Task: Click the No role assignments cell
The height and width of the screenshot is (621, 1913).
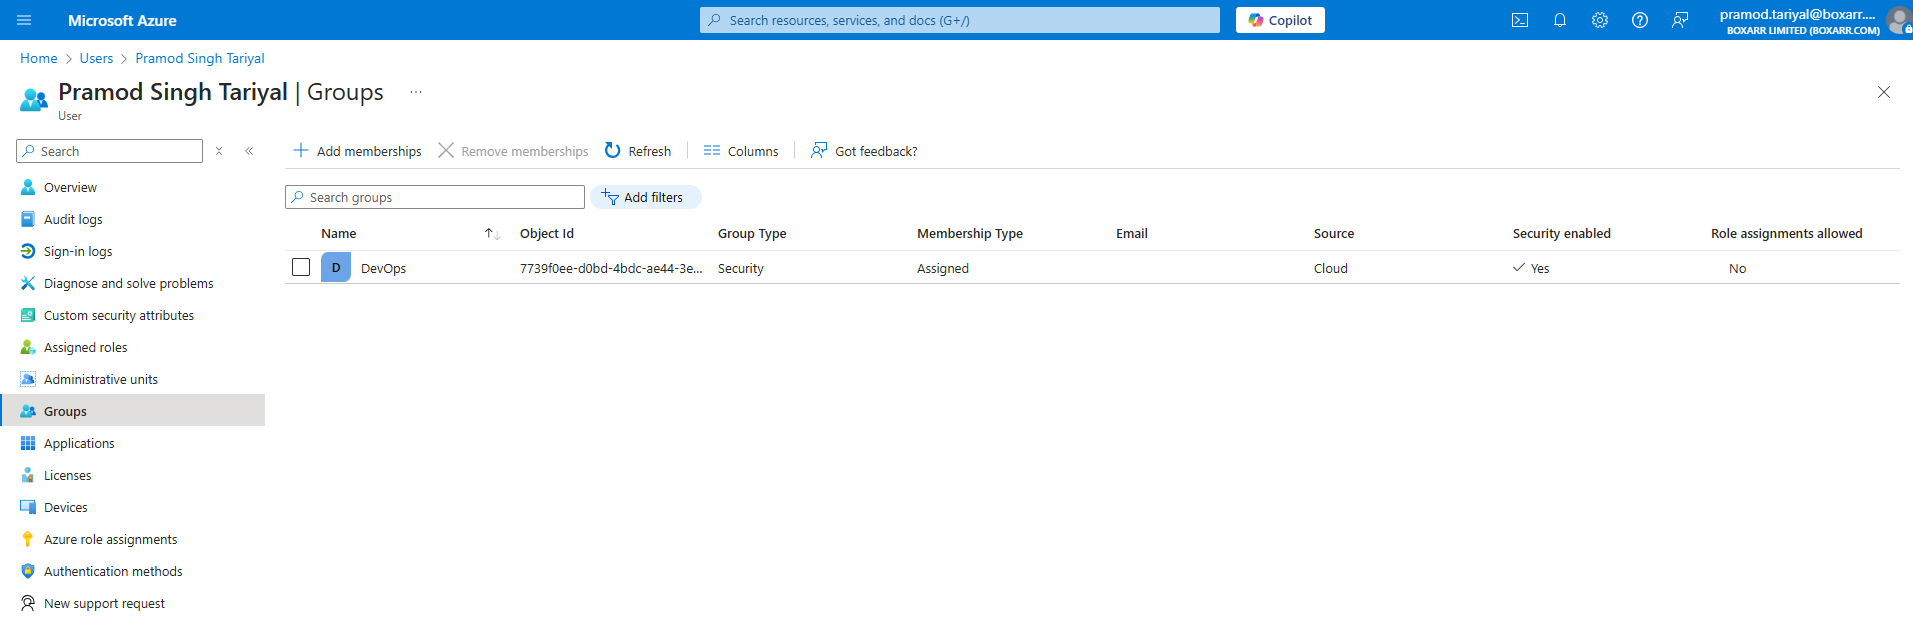Action: 1738,268
